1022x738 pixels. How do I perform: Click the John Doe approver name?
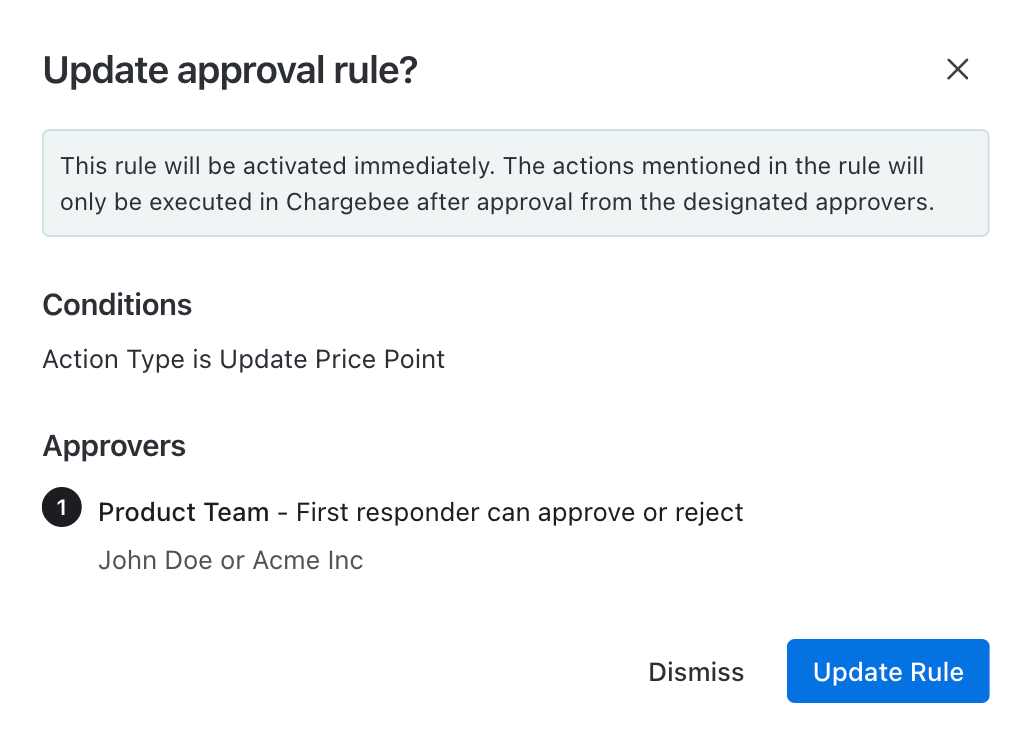coord(155,560)
